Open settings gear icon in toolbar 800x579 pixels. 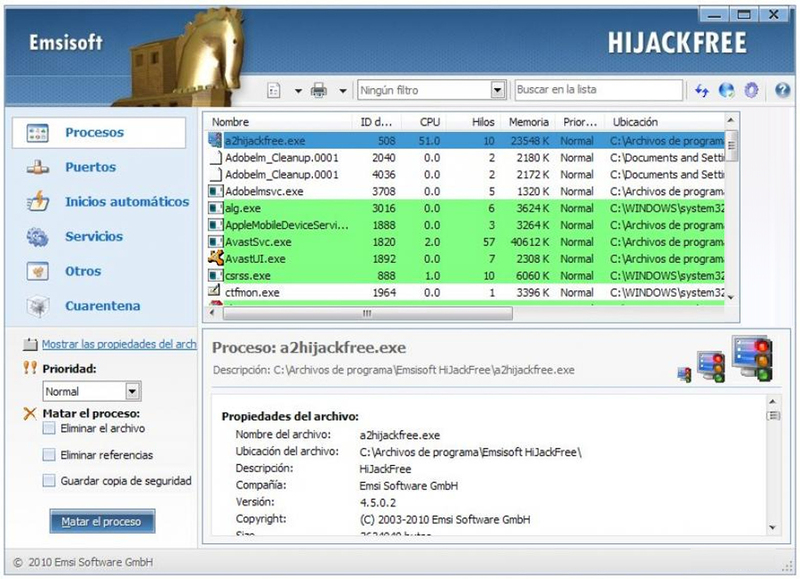point(751,90)
